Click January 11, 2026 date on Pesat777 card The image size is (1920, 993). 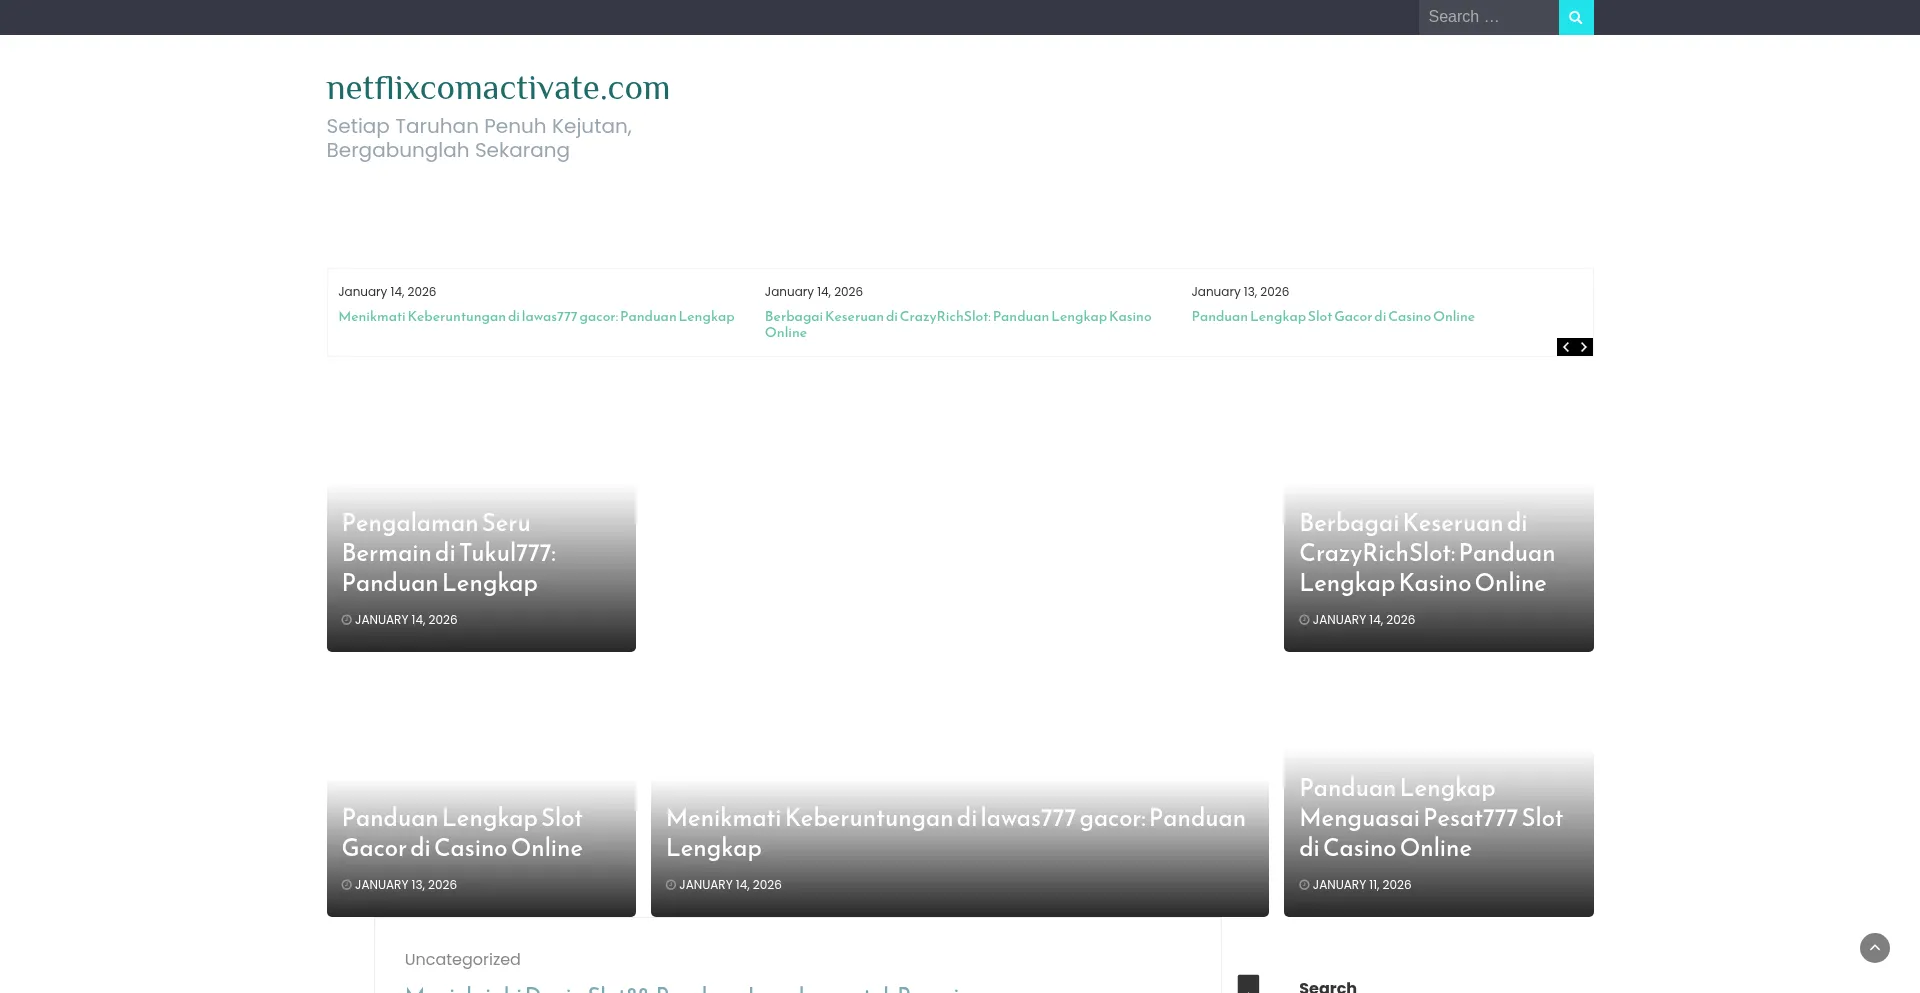pos(1361,885)
